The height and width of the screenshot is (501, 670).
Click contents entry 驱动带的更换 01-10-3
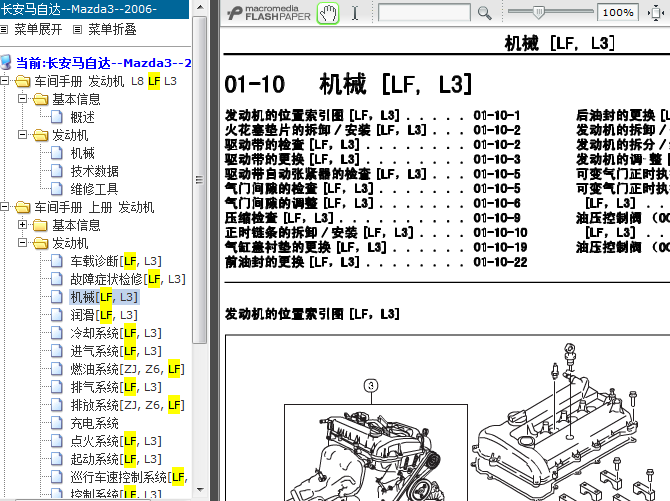tap(373, 159)
